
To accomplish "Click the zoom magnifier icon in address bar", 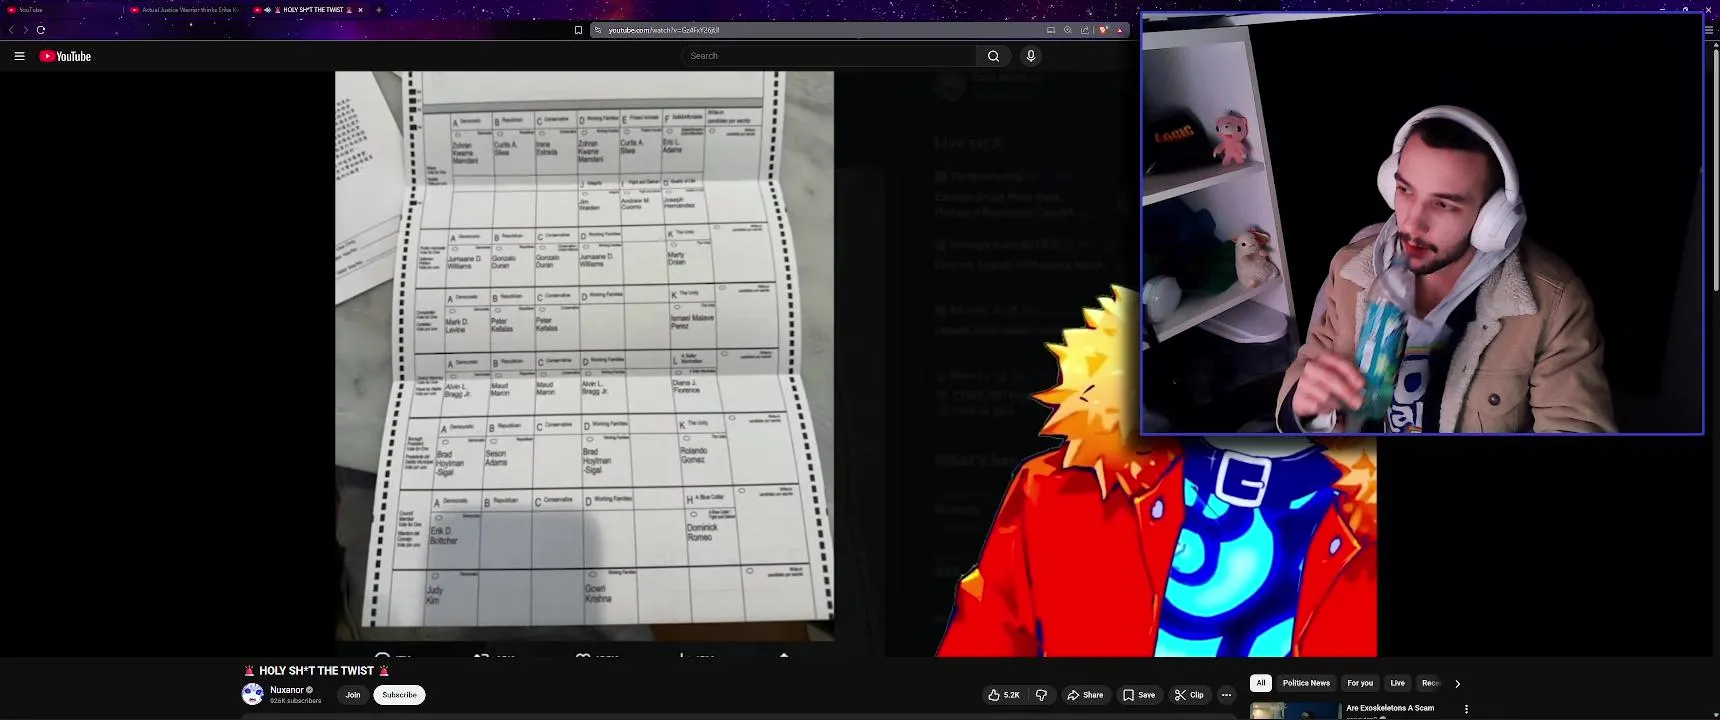I will [x=1068, y=30].
